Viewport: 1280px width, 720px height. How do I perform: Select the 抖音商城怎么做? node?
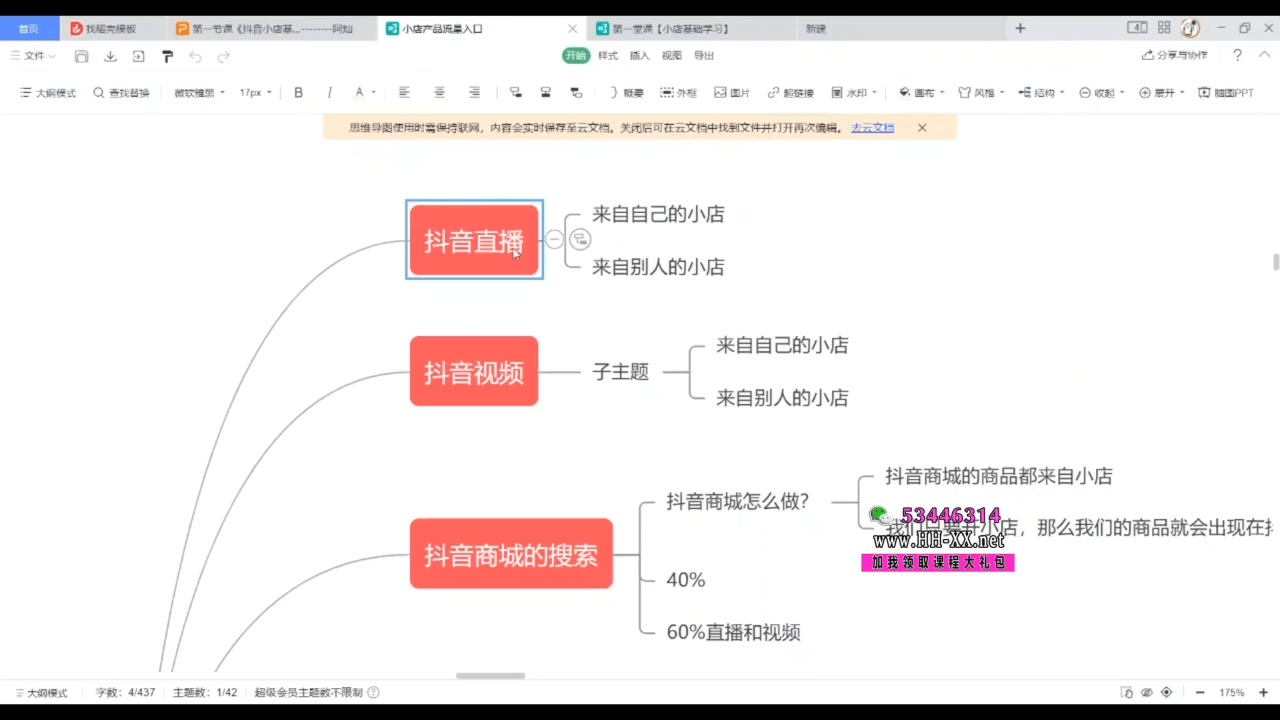[x=738, y=502]
